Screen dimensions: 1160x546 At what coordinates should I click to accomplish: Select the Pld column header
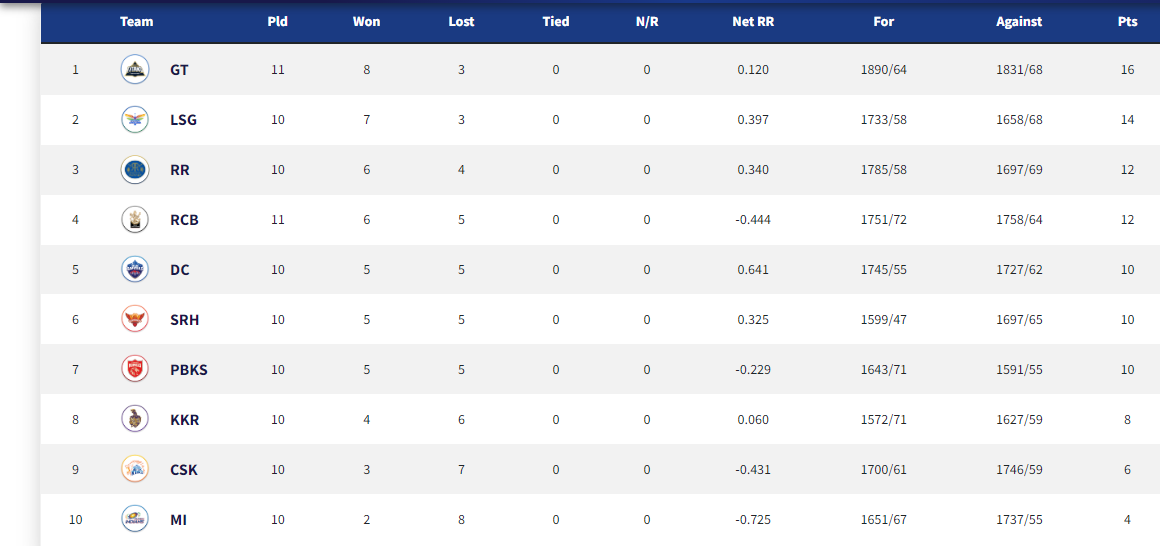[x=277, y=21]
